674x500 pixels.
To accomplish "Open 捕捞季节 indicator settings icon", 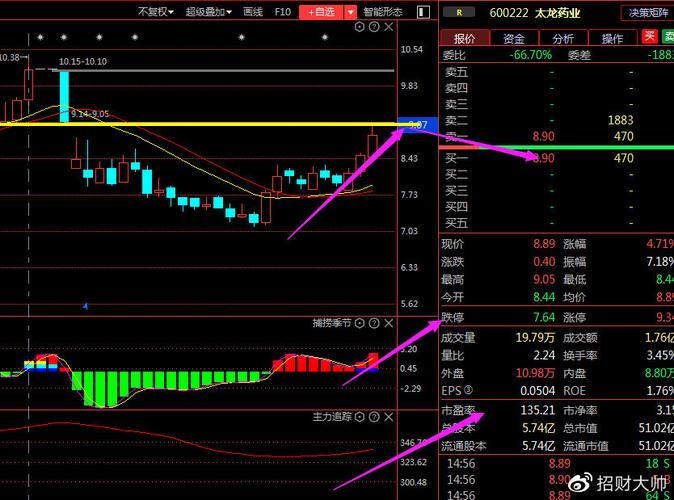I will [360, 323].
